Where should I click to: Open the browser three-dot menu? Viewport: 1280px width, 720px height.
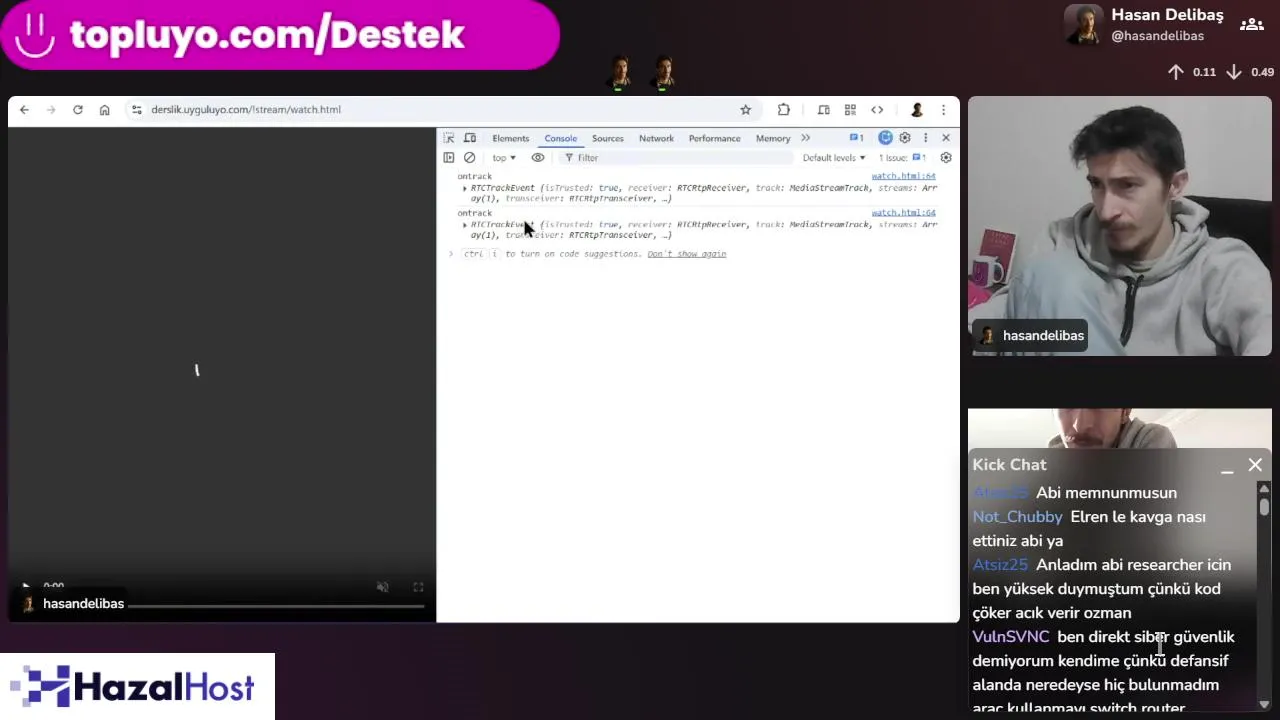[943, 110]
